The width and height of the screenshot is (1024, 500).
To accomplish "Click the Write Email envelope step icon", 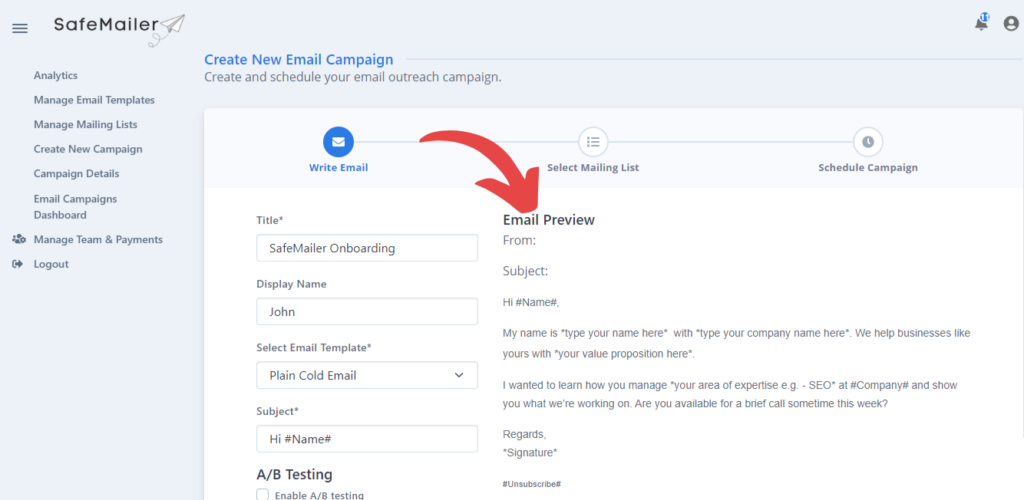I will (x=338, y=142).
